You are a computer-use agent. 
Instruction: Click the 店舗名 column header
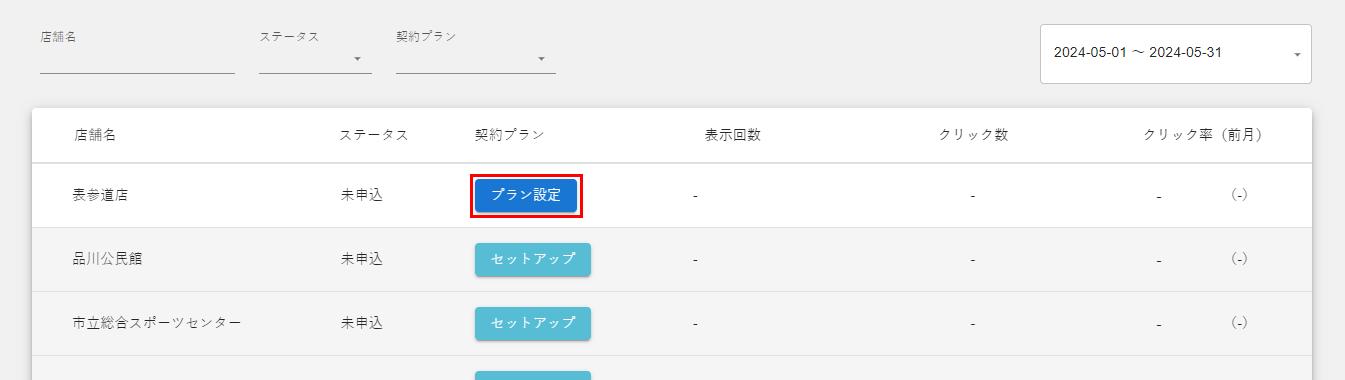pos(95,135)
